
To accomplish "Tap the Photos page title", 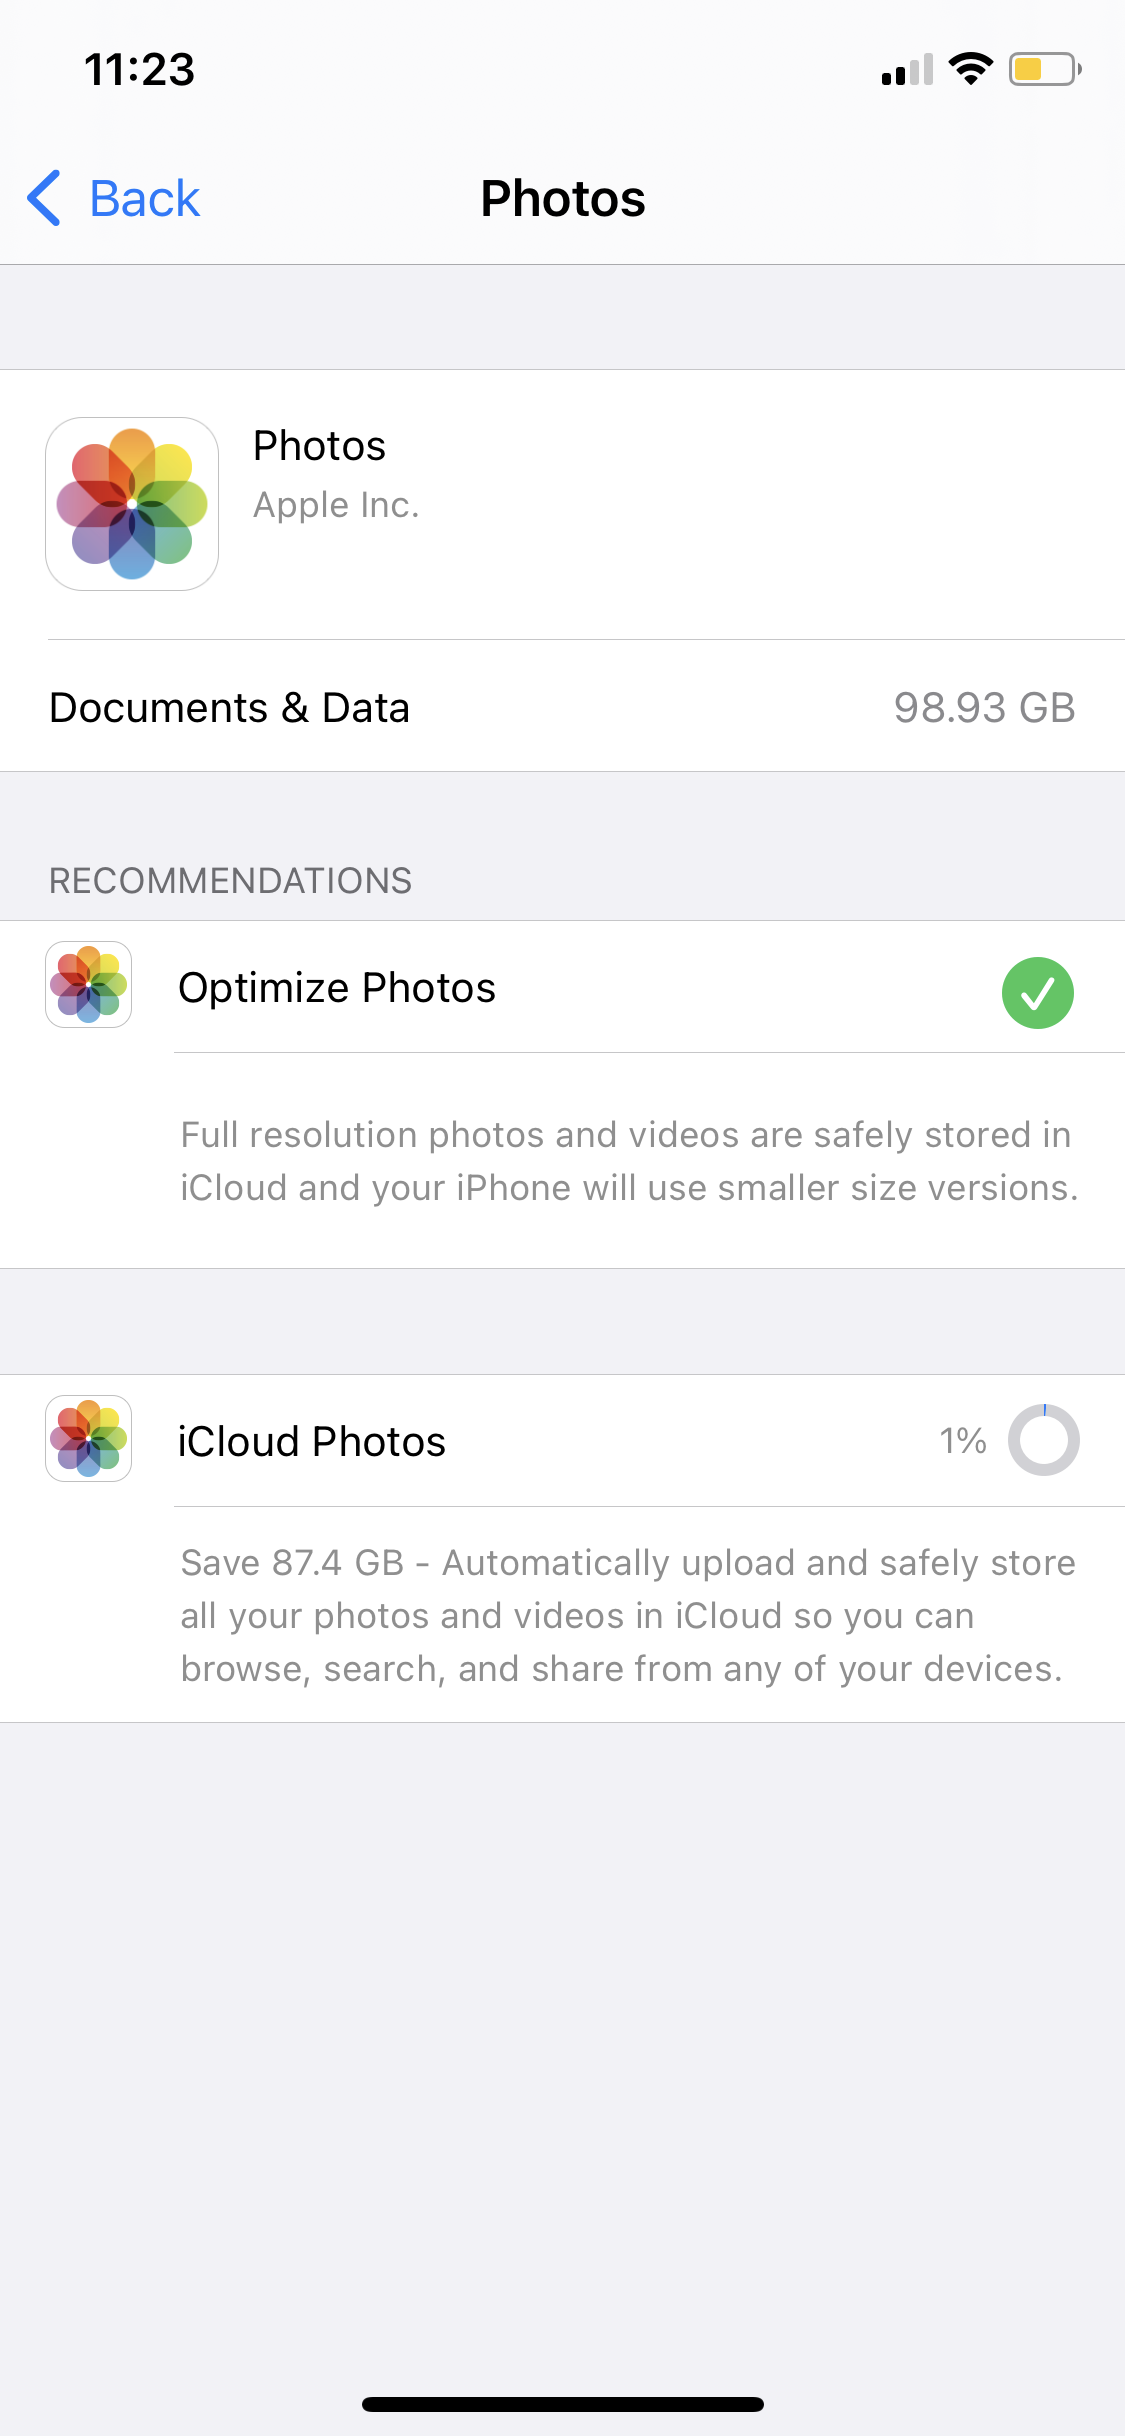I will (x=563, y=198).
